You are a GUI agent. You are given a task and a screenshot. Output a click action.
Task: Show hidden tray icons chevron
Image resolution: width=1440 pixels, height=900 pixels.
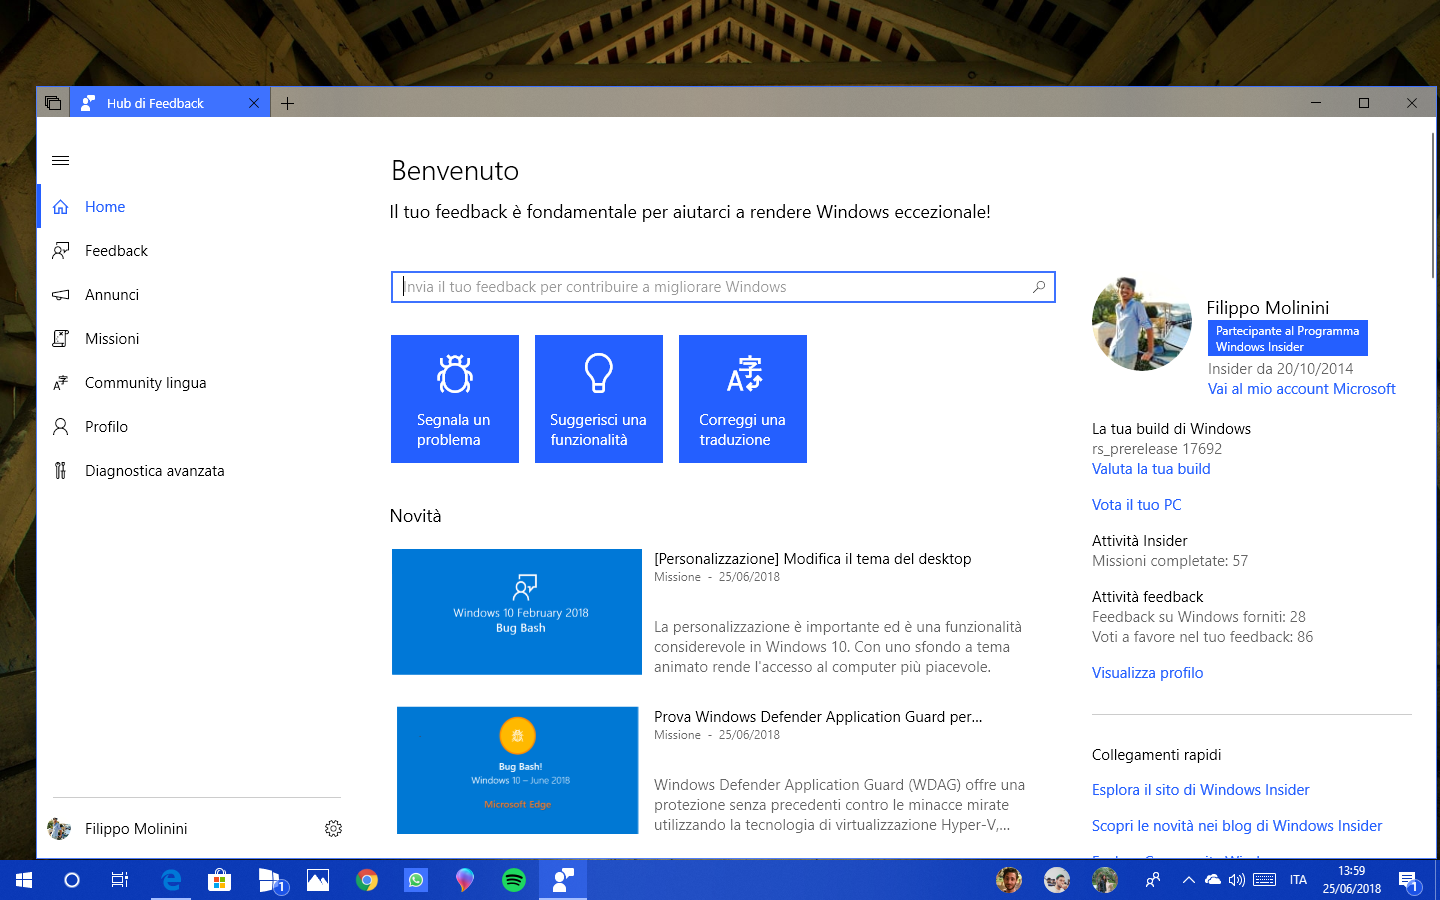point(1189,880)
